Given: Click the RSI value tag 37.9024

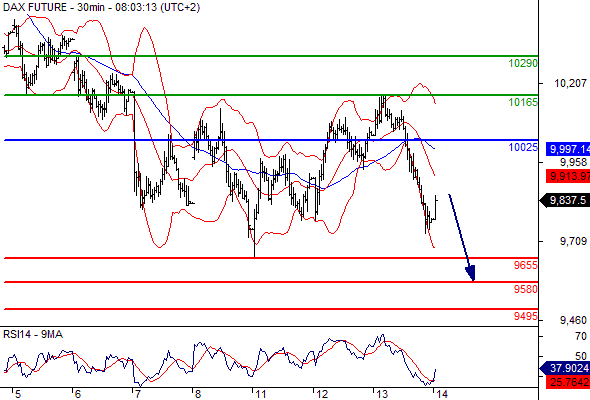Looking at the screenshot, I should [565, 368].
